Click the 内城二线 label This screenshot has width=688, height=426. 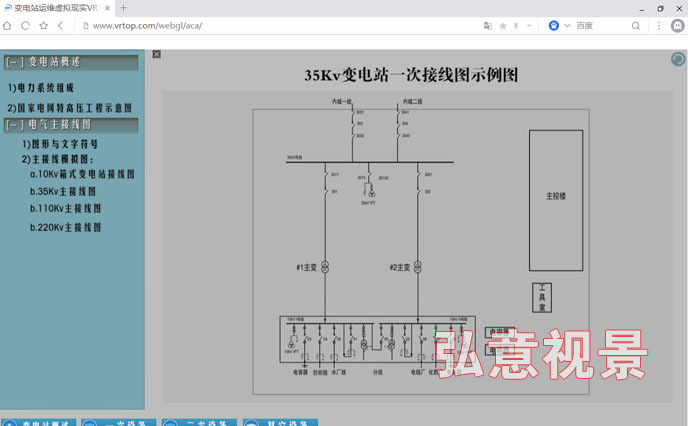pos(412,101)
